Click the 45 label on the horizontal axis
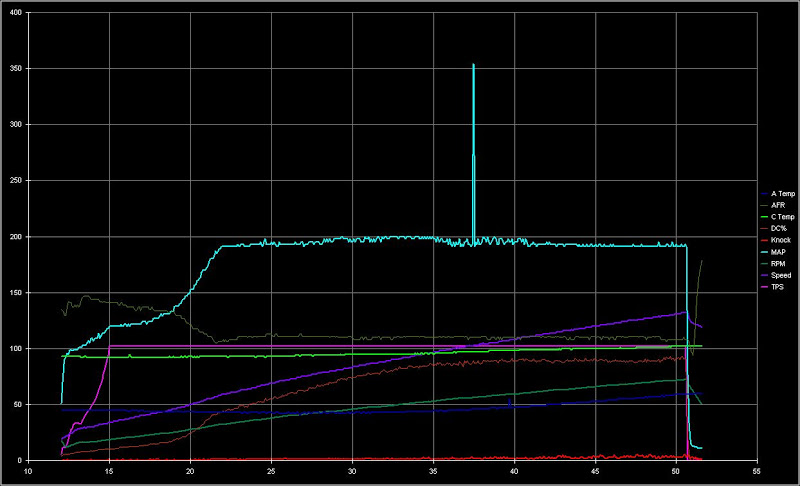 click(x=595, y=471)
